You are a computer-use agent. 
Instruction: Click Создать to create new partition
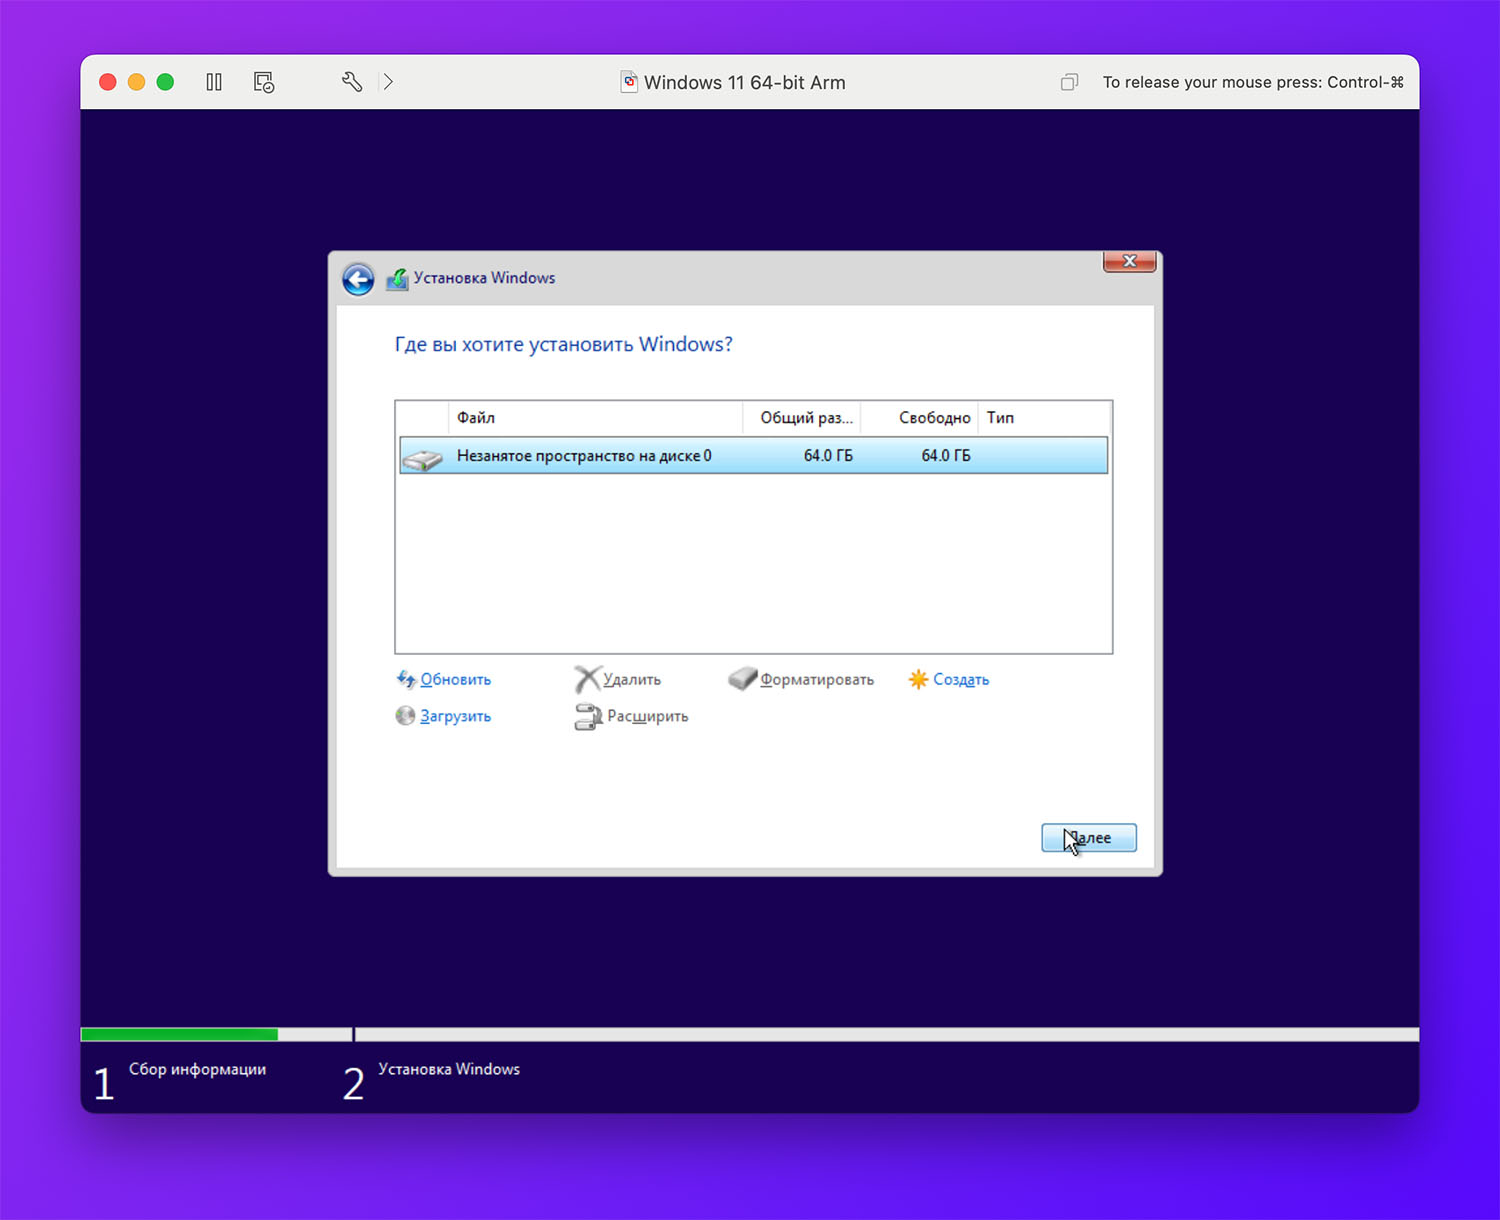coord(960,680)
